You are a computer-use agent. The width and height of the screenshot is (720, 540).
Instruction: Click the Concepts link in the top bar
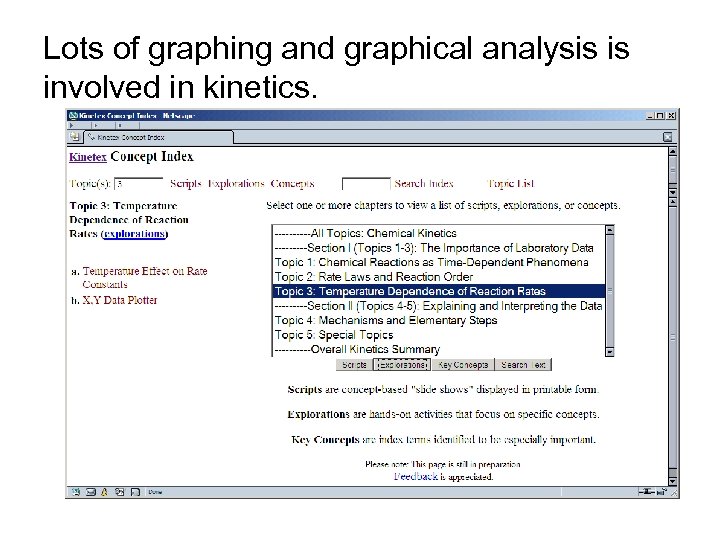[292, 184]
